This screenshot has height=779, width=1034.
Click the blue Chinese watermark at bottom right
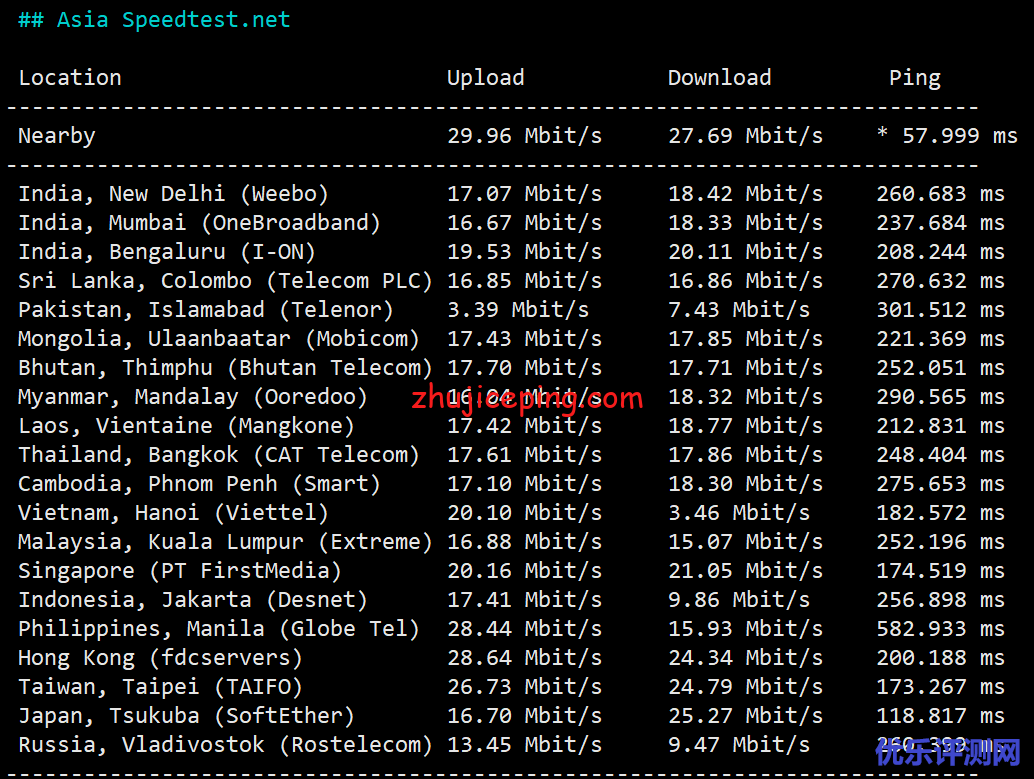pyautogui.click(x=948, y=753)
